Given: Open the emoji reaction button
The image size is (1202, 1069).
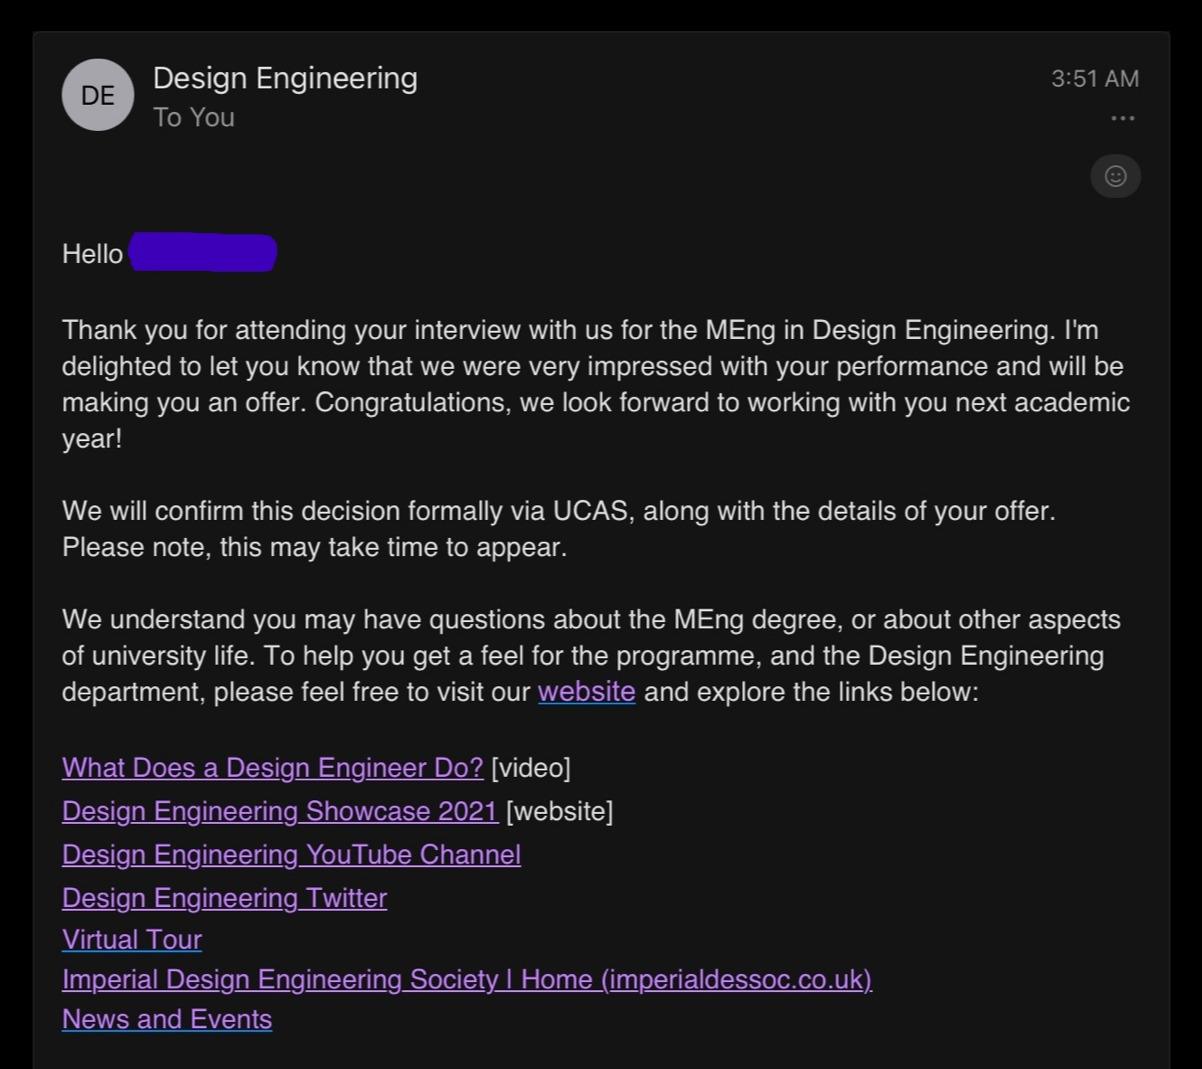Looking at the screenshot, I should point(1115,177).
